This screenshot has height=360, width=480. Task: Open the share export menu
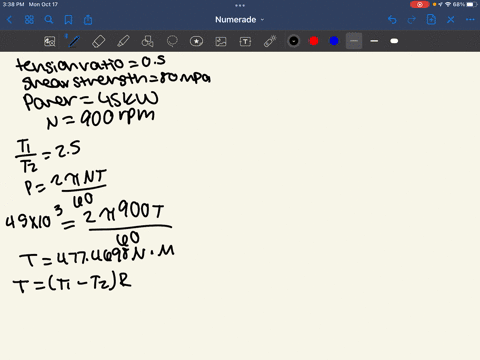click(x=88, y=20)
